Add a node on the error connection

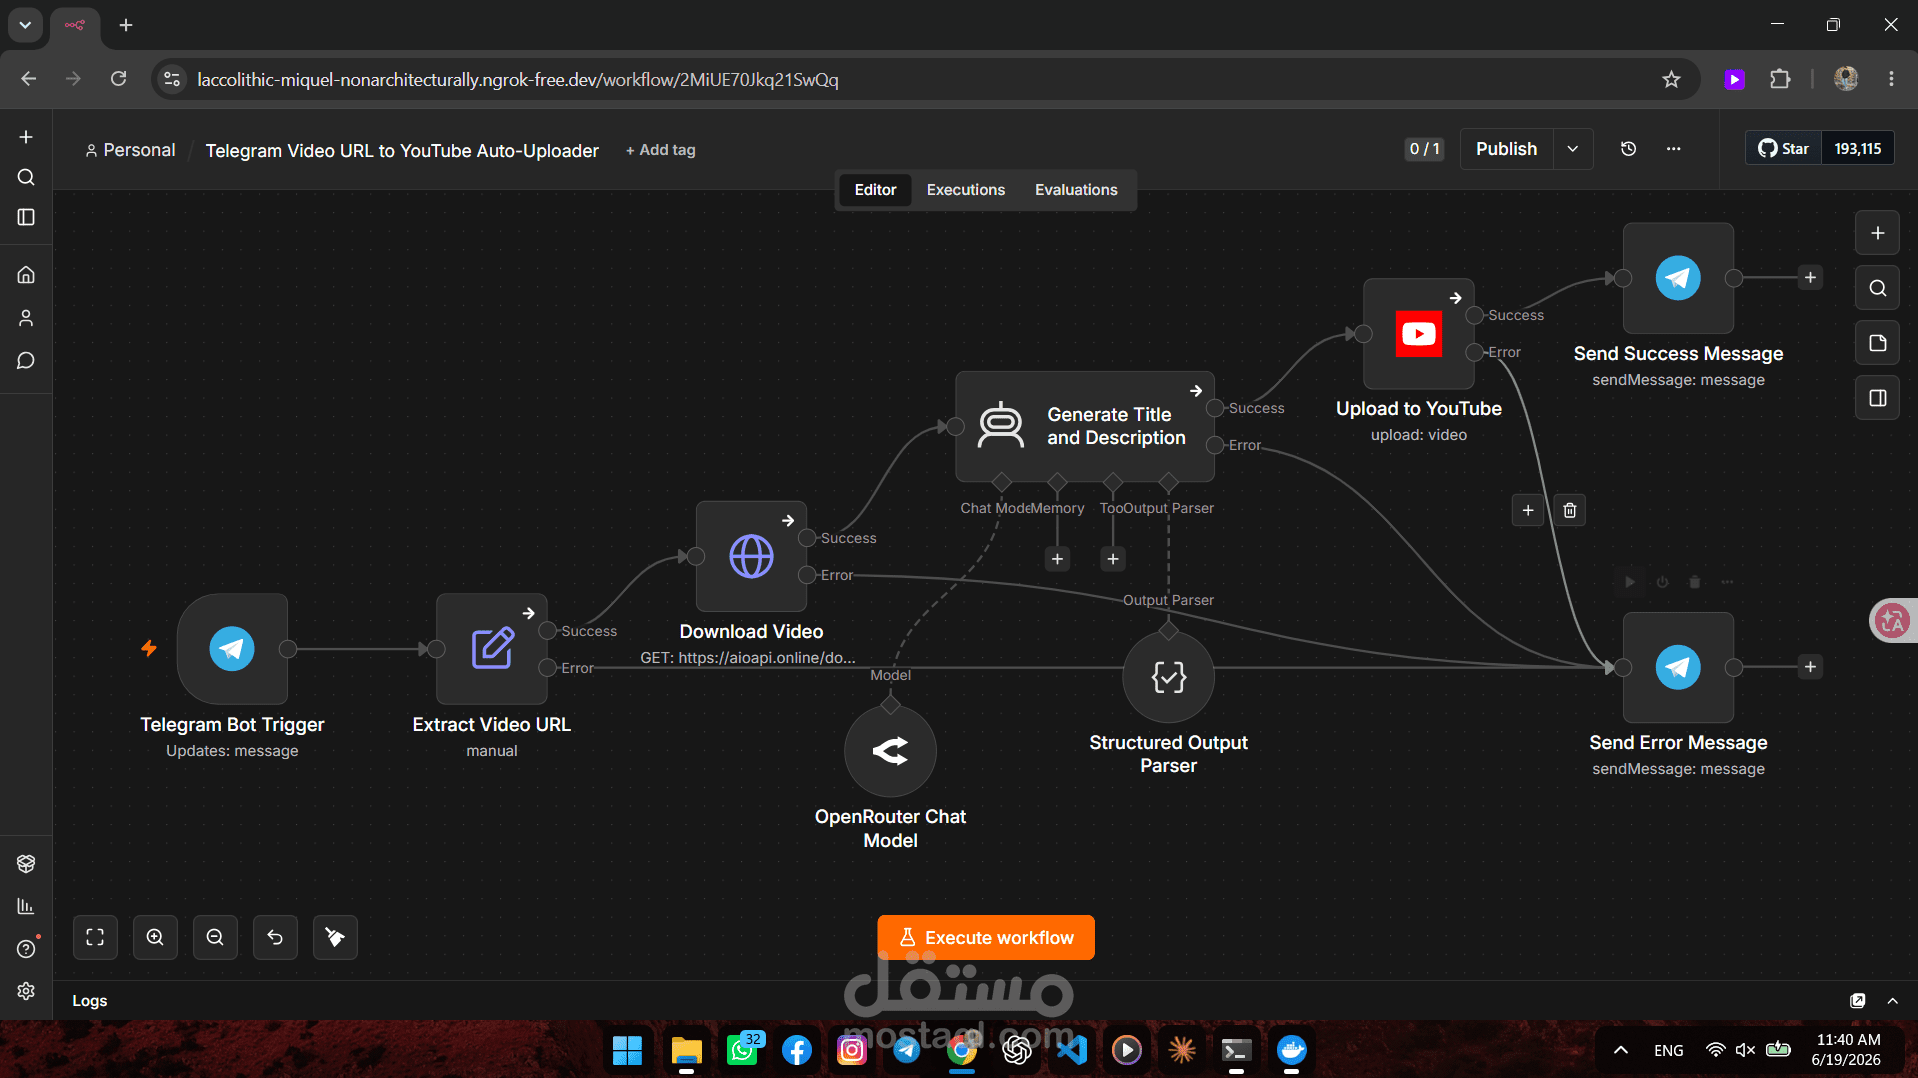[1528, 511]
